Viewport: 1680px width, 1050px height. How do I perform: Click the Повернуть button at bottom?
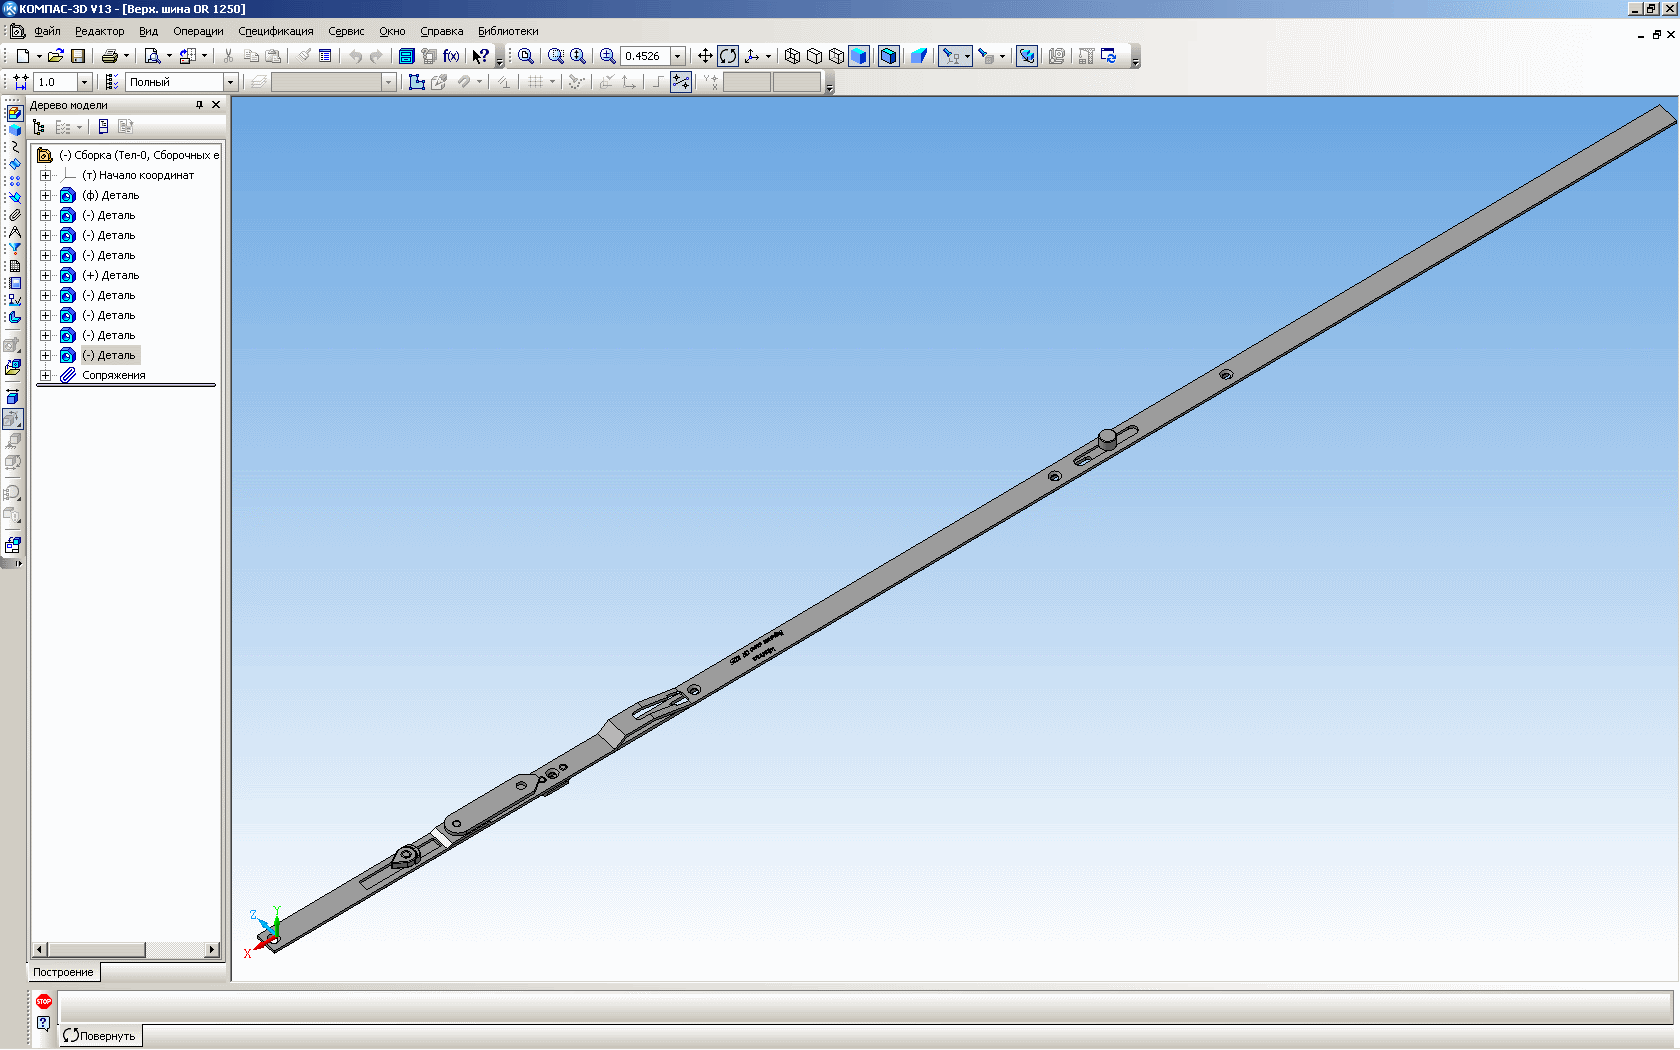click(100, 1036)
